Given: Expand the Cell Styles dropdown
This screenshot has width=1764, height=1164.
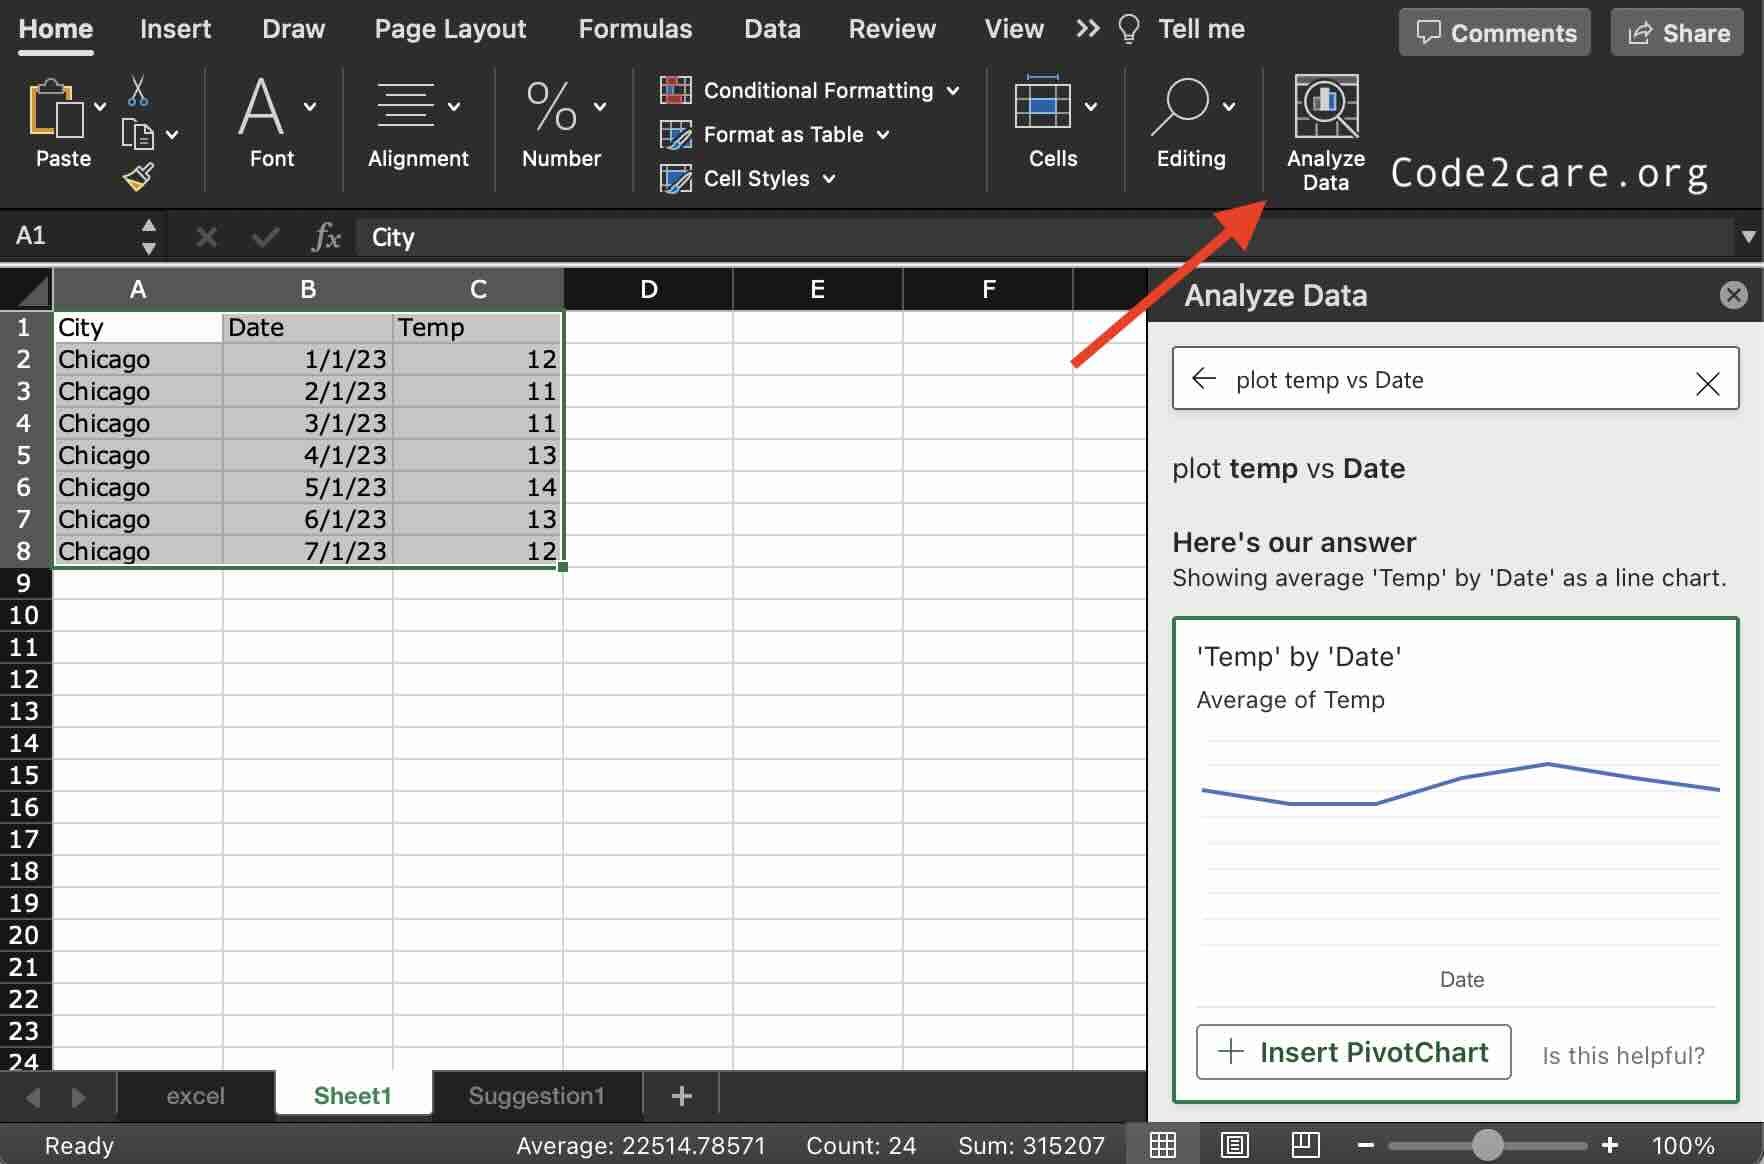Looking at the screenshot, I should [x=830, y=179].
